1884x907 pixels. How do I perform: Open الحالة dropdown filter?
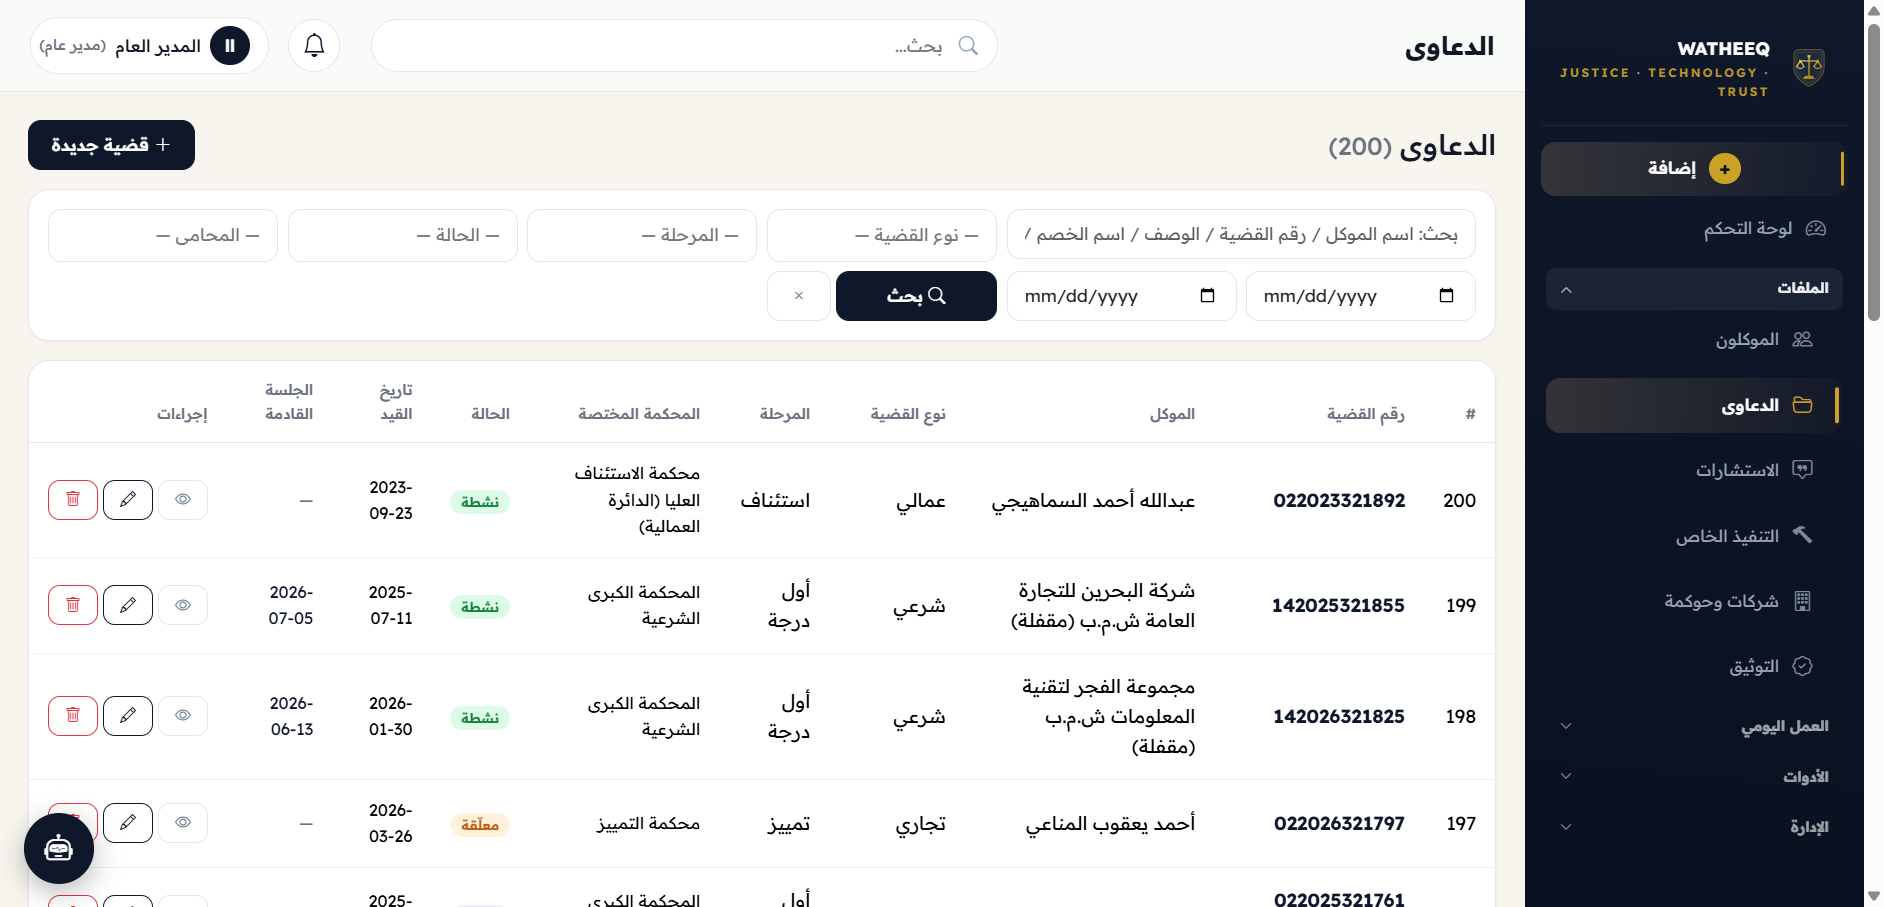(x=403, y=235)
